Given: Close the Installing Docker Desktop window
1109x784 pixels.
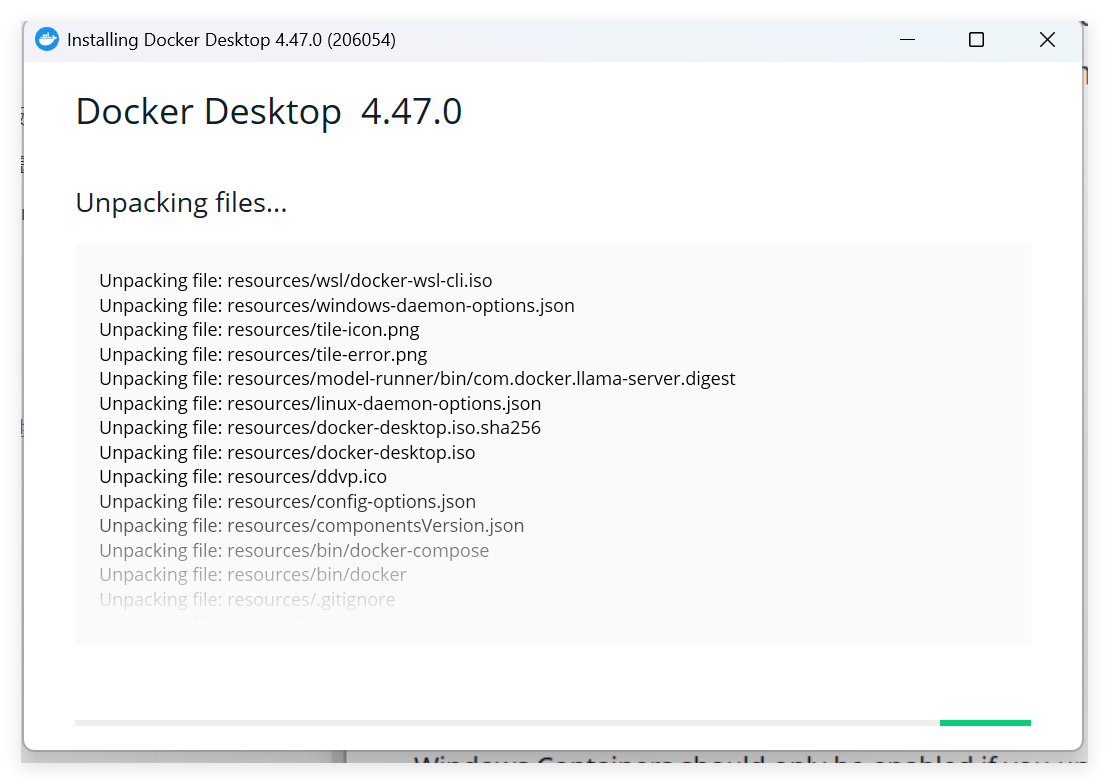Looking at the screenshot, I should pyautogui.click(x=1047, y=40).
